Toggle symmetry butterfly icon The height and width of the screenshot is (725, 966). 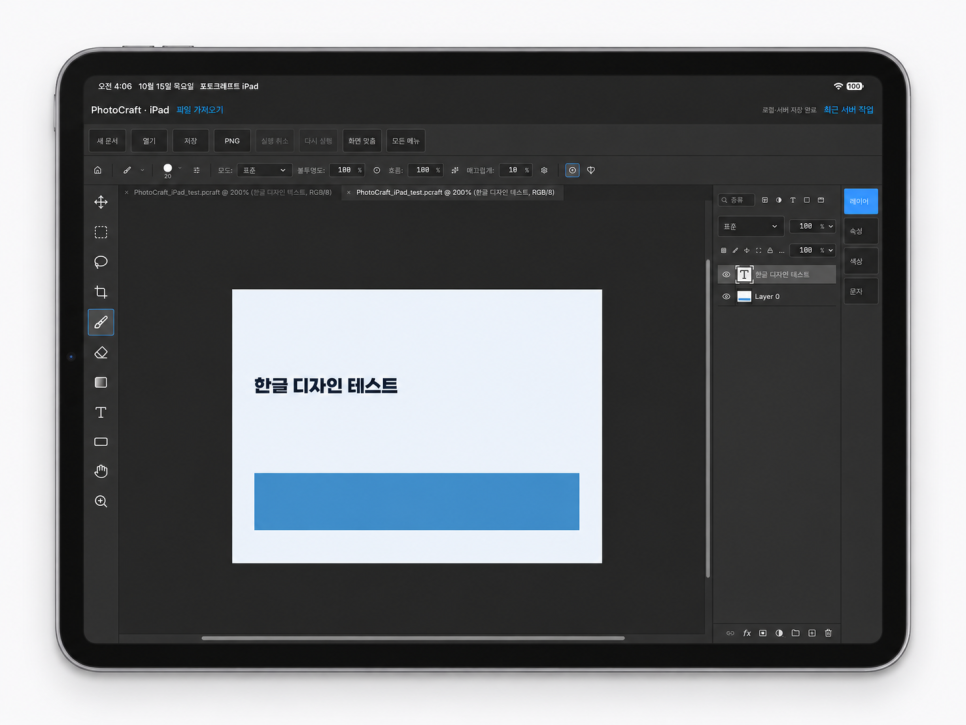591,170
